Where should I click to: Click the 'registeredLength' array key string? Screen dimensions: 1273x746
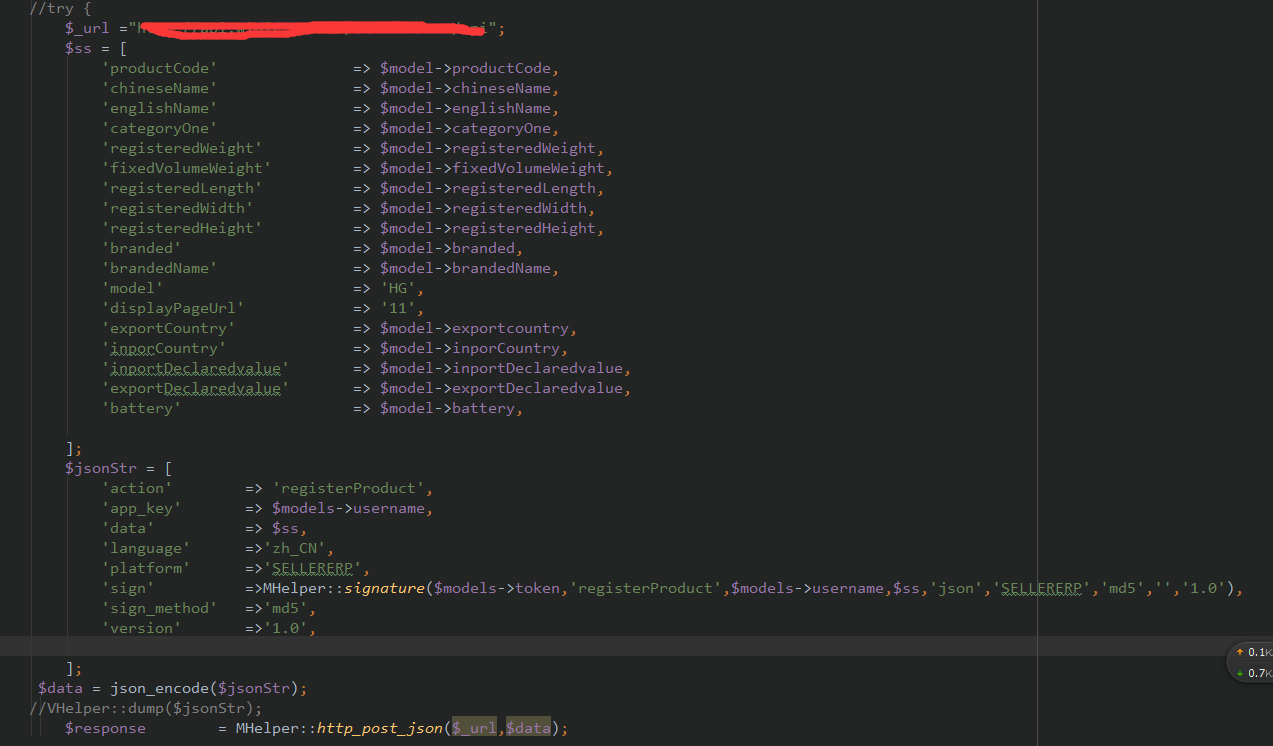tap(182, 188)
